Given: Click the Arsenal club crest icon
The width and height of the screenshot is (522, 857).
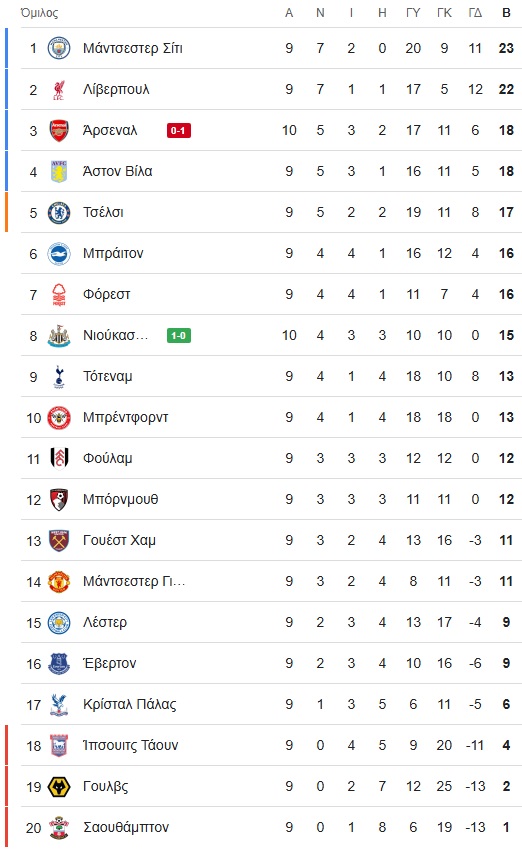Looking at the screenshot, I should 59,130.
